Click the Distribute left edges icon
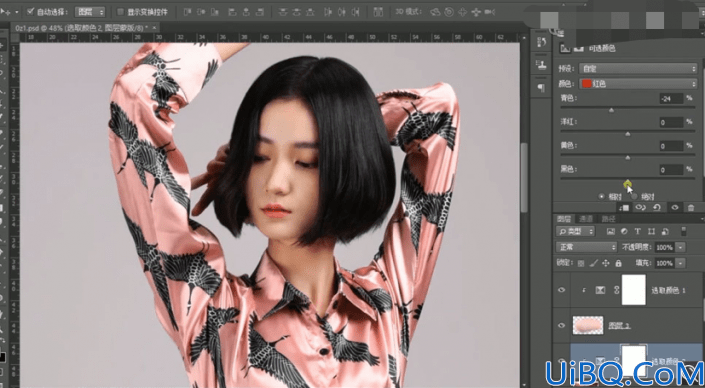705x388 pixels. point(327,12)
